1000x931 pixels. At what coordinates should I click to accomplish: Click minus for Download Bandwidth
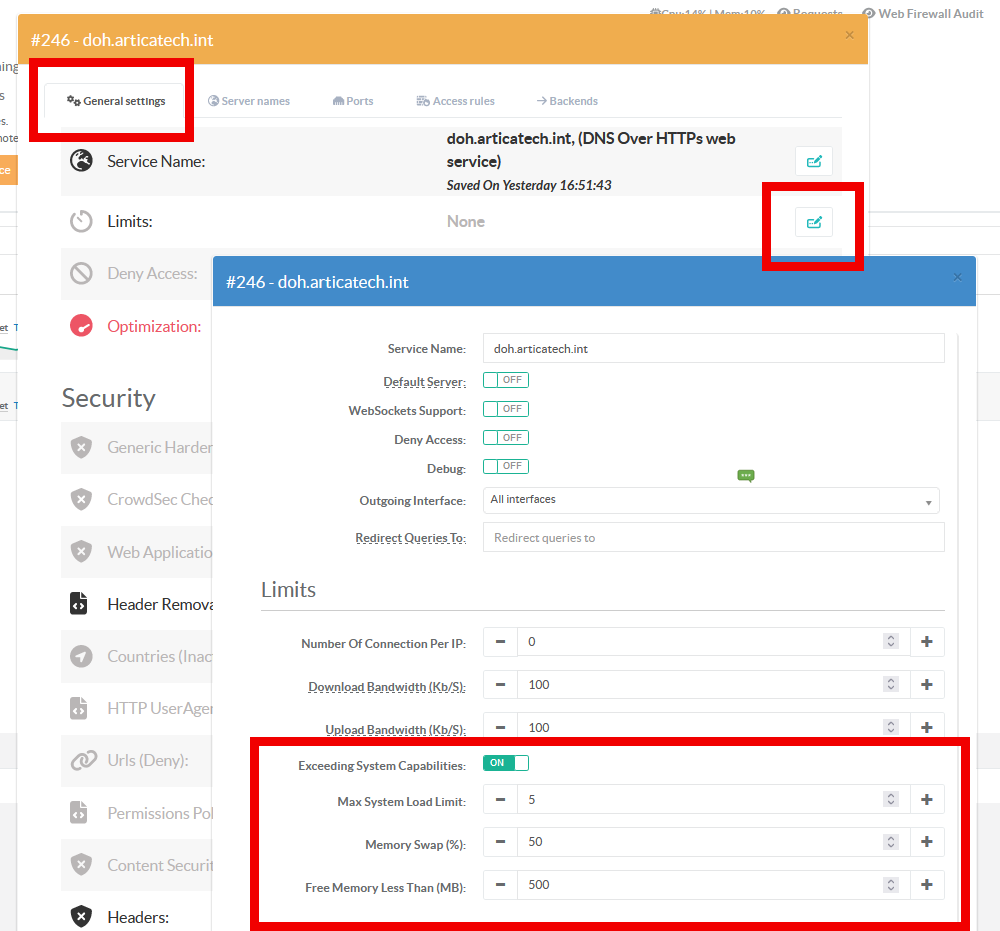pyautogui.click(x=500, y=685)
